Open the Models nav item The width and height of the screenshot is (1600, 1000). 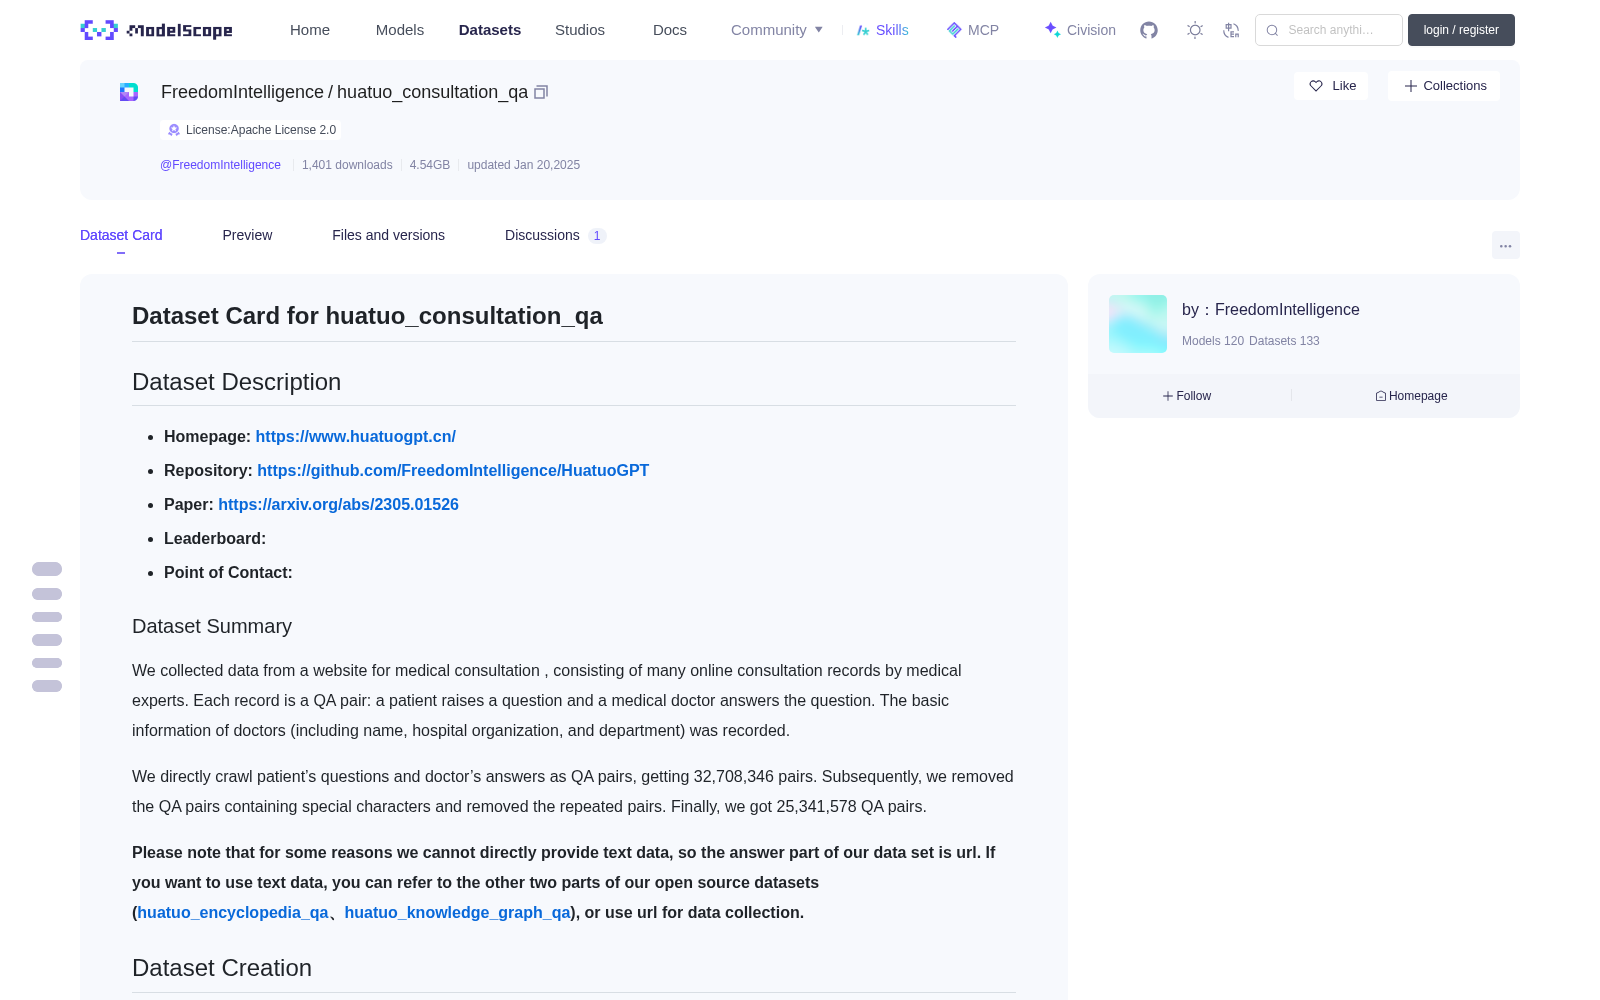click(x=400, y=30)
